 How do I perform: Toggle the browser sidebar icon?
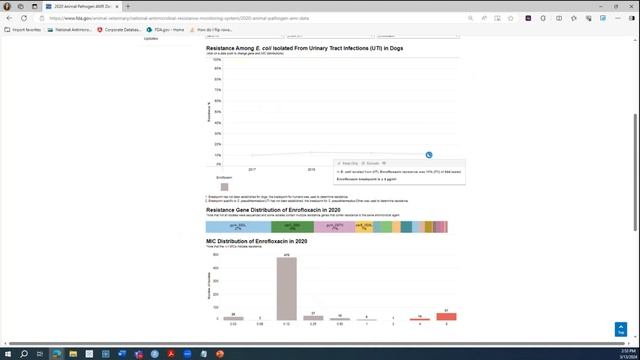tap(632, 18)
